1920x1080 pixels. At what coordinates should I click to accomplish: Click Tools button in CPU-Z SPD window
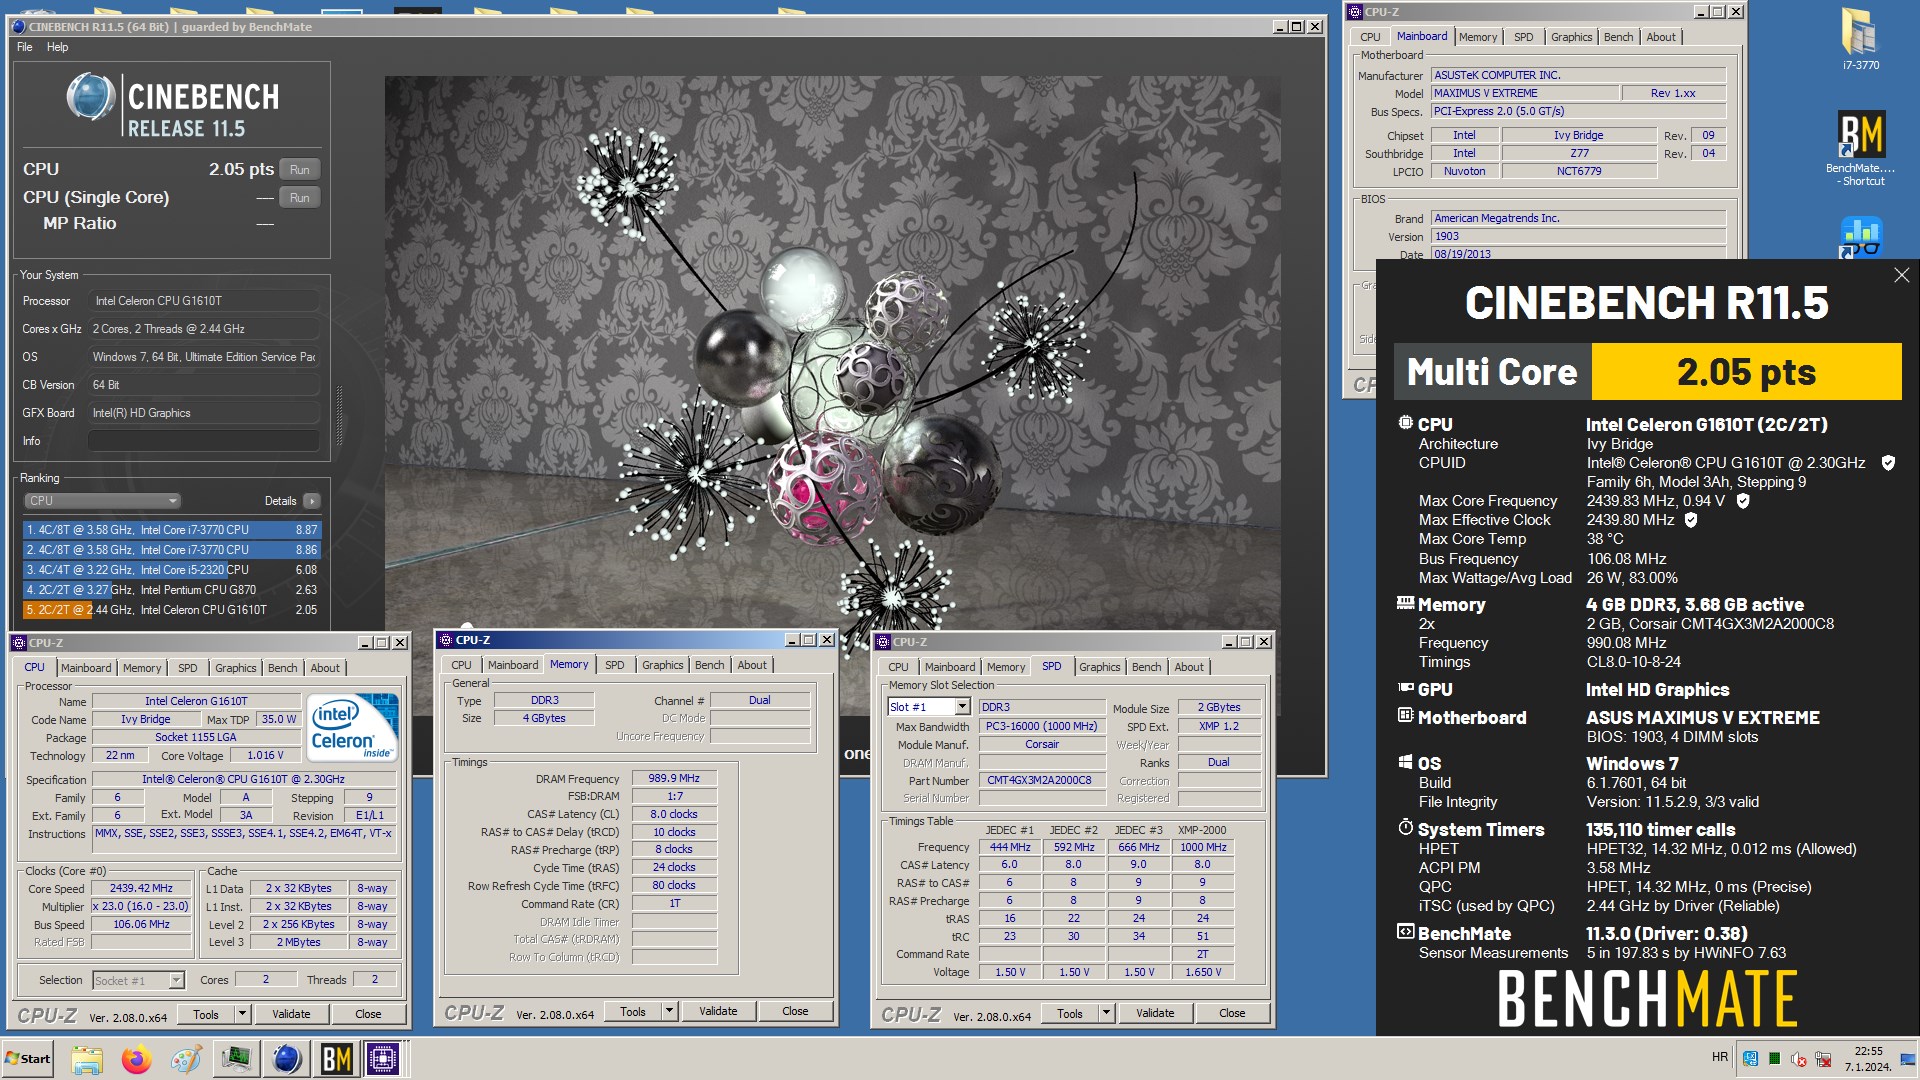pyautogui.click(x=1070, y=1014)
